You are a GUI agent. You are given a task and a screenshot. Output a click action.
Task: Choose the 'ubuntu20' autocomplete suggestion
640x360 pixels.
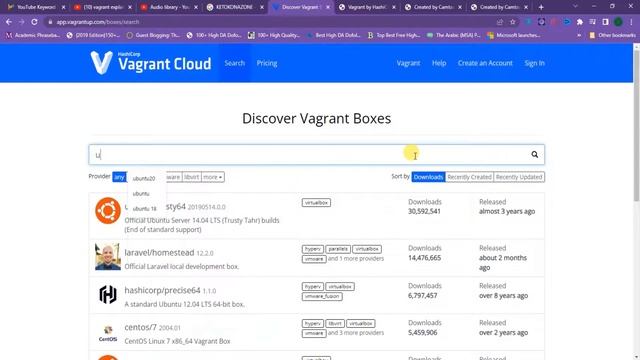tap(144, 178)
